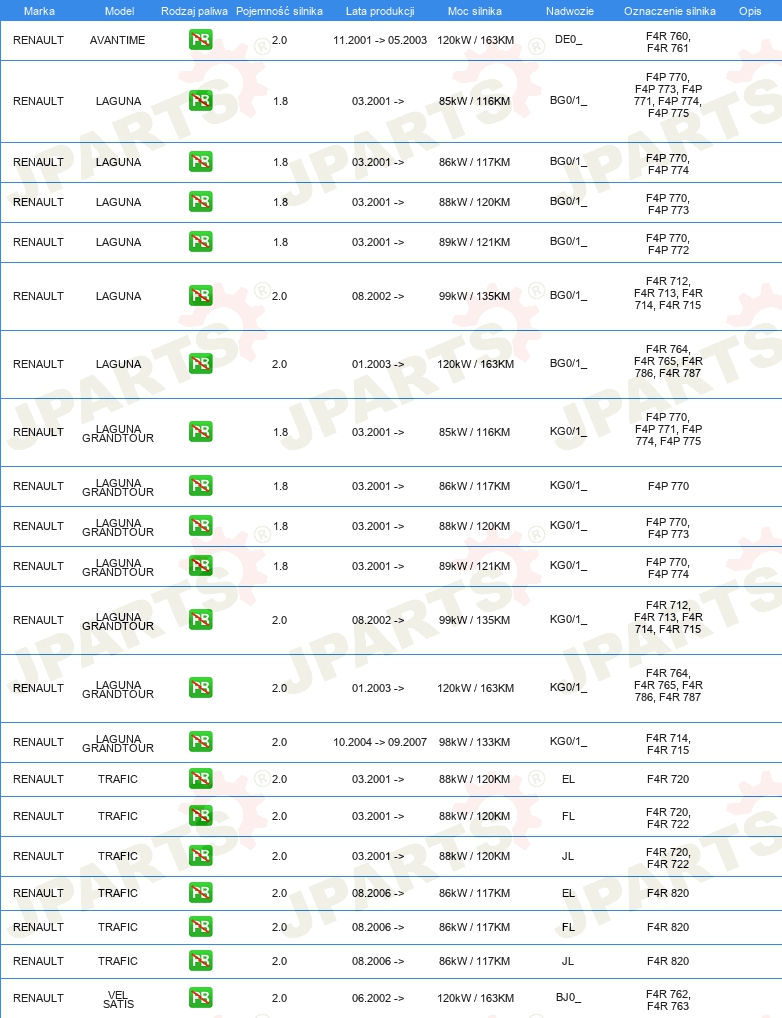Select engine codes F4R 762, F4R 763
Screen dimensions: 782x1018
pos(668,1000)
